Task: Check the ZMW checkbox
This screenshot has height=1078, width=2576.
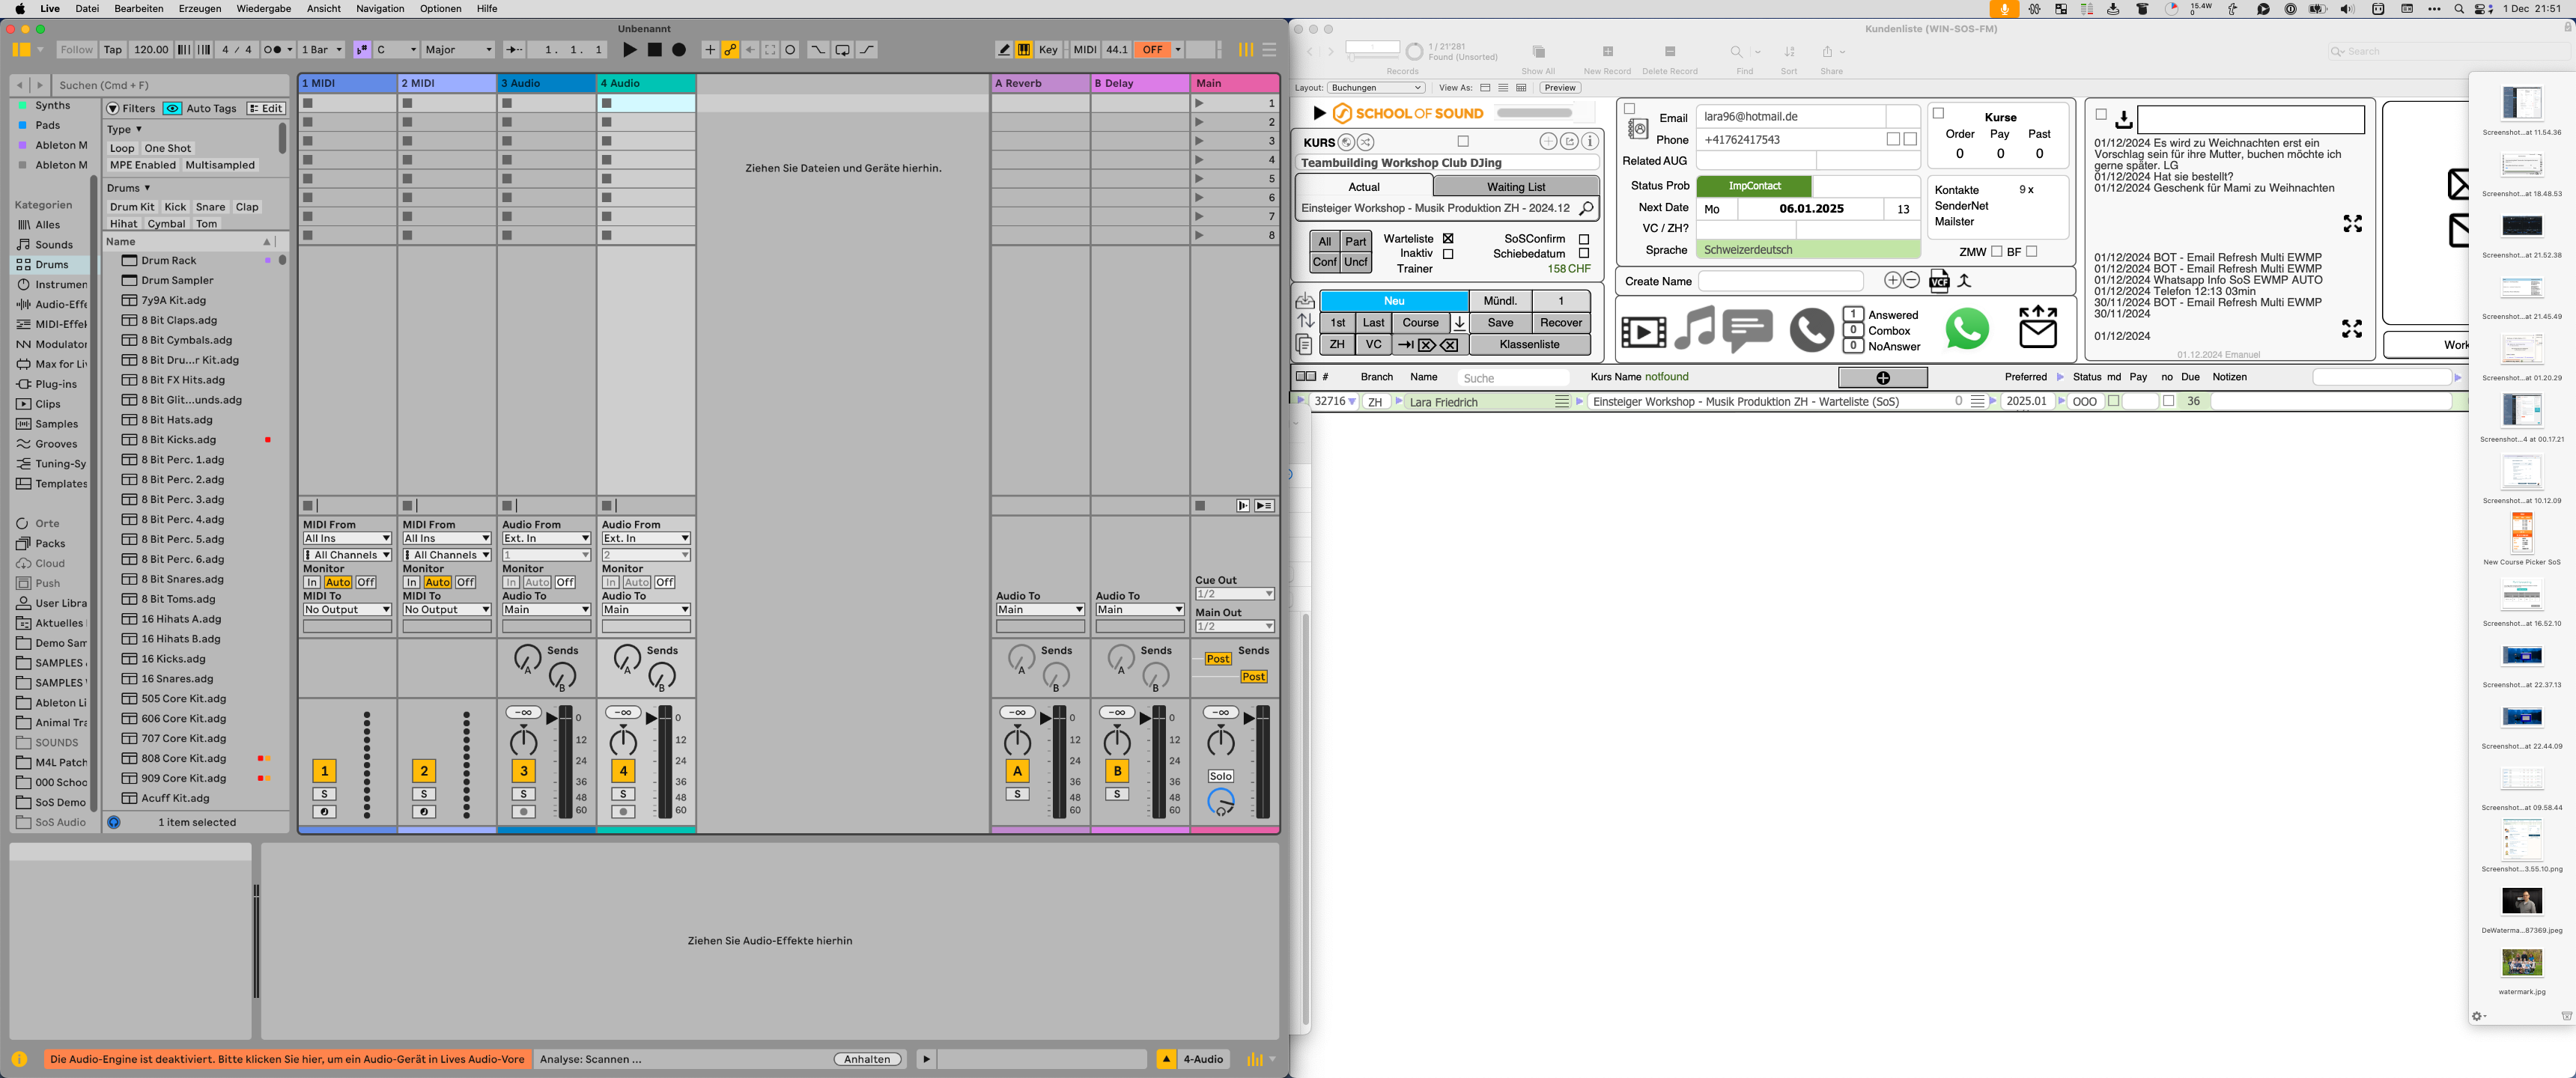Action: coord(1996,252)
